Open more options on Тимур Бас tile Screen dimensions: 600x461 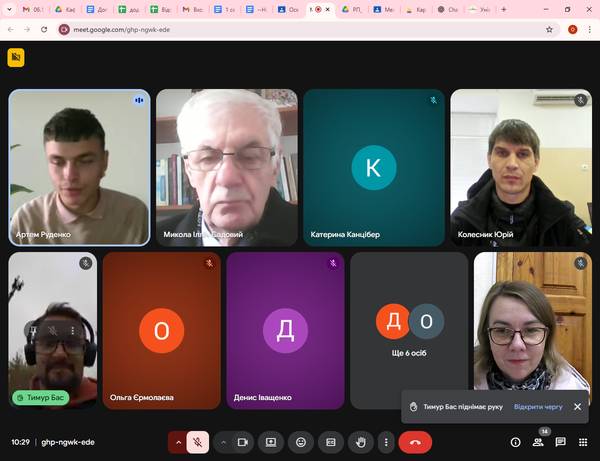(x=72, y=330)
